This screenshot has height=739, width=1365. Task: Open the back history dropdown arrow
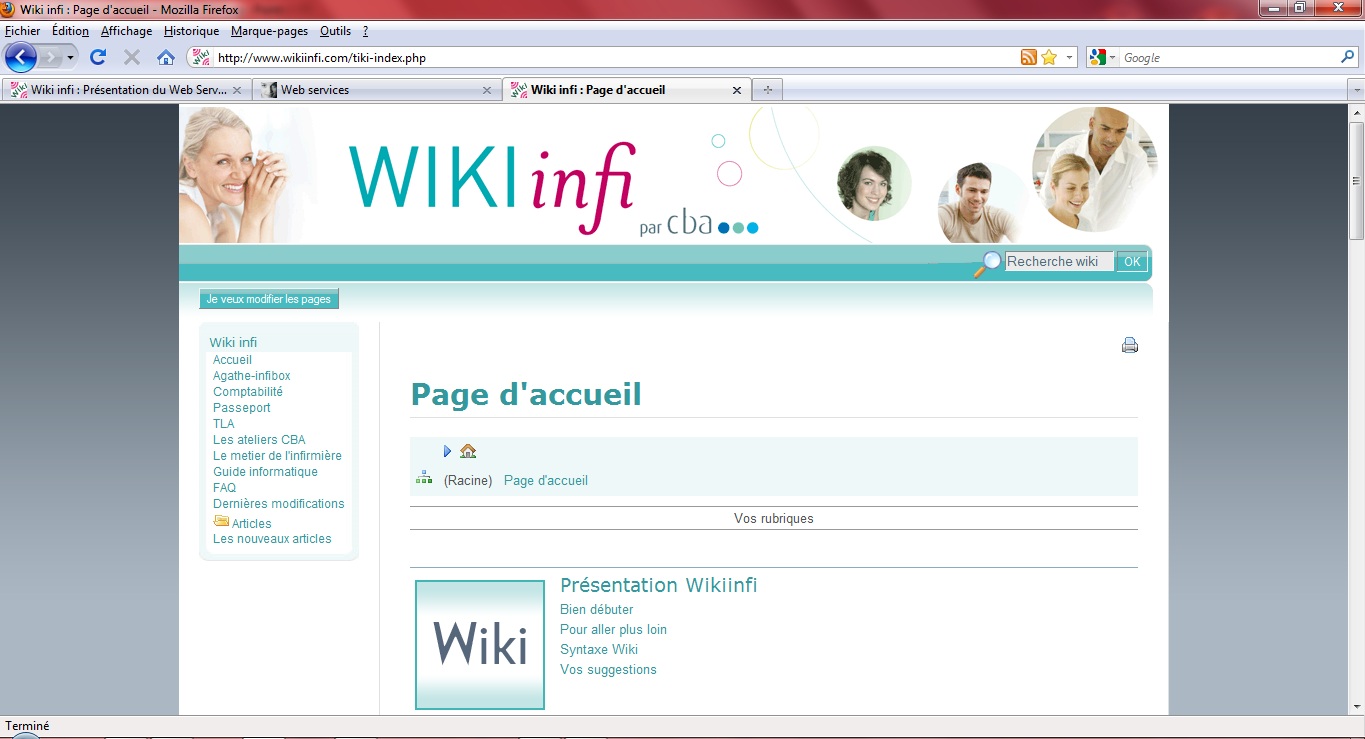pyautogui.click(x=70, y=58)
